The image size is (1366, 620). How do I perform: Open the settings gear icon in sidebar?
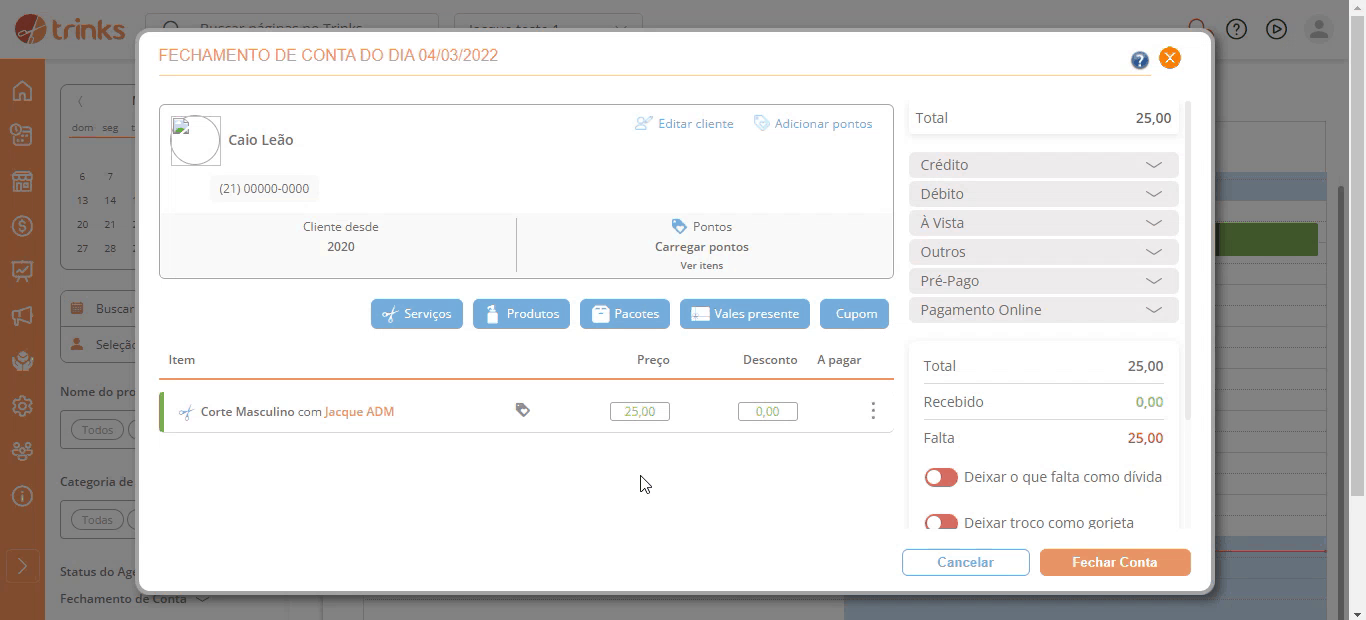point(22,406)
